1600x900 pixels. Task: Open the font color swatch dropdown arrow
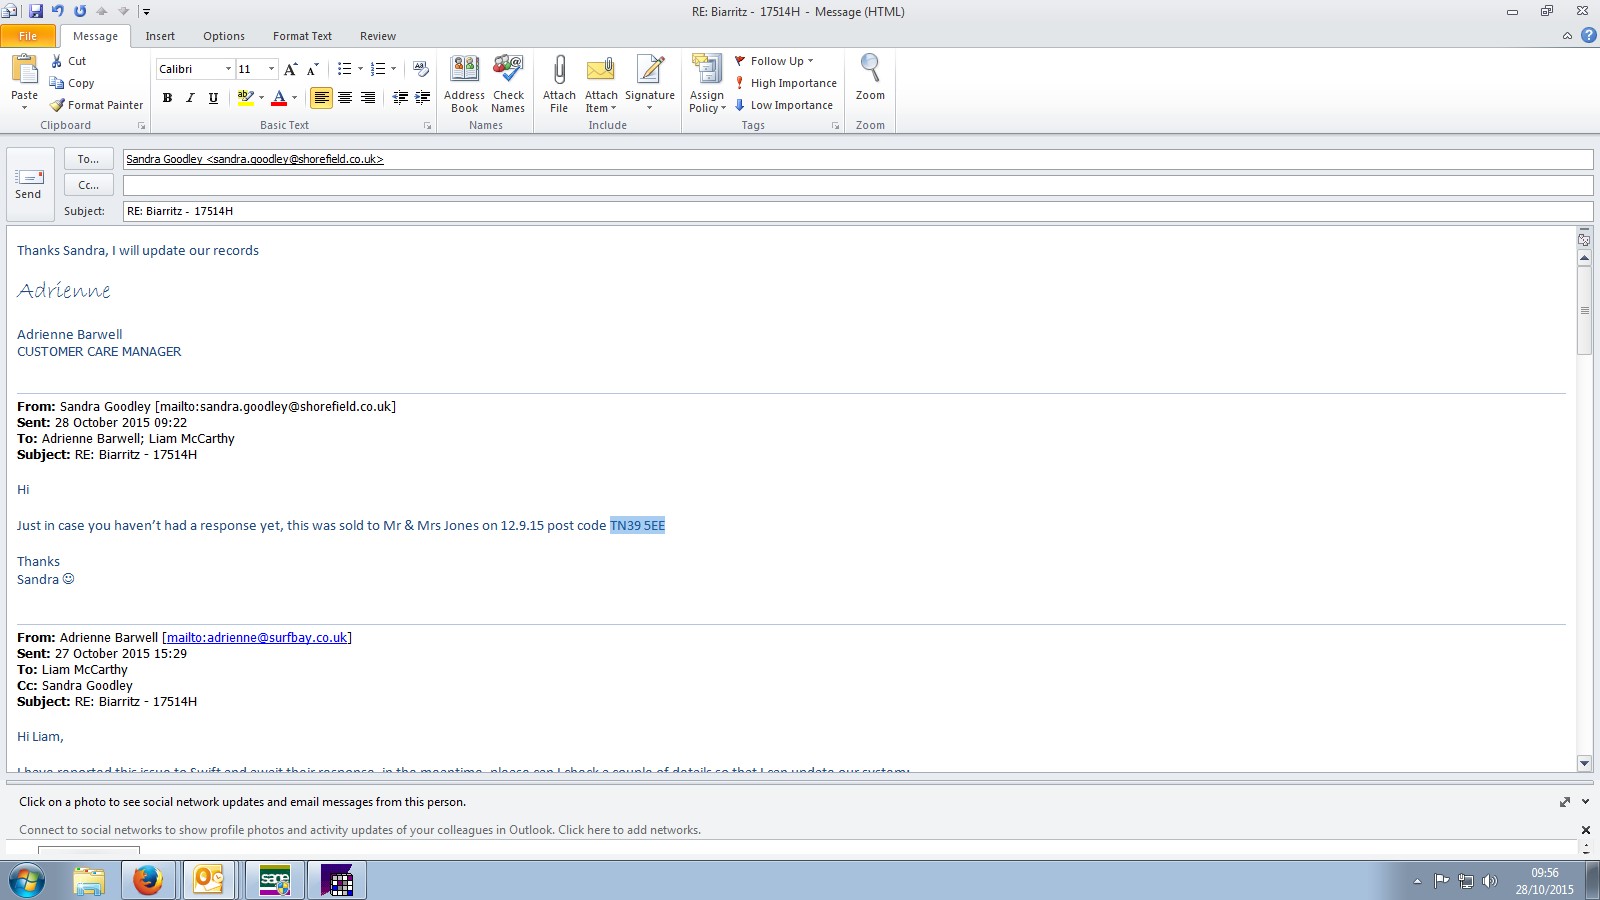click(x=294, y=98)
